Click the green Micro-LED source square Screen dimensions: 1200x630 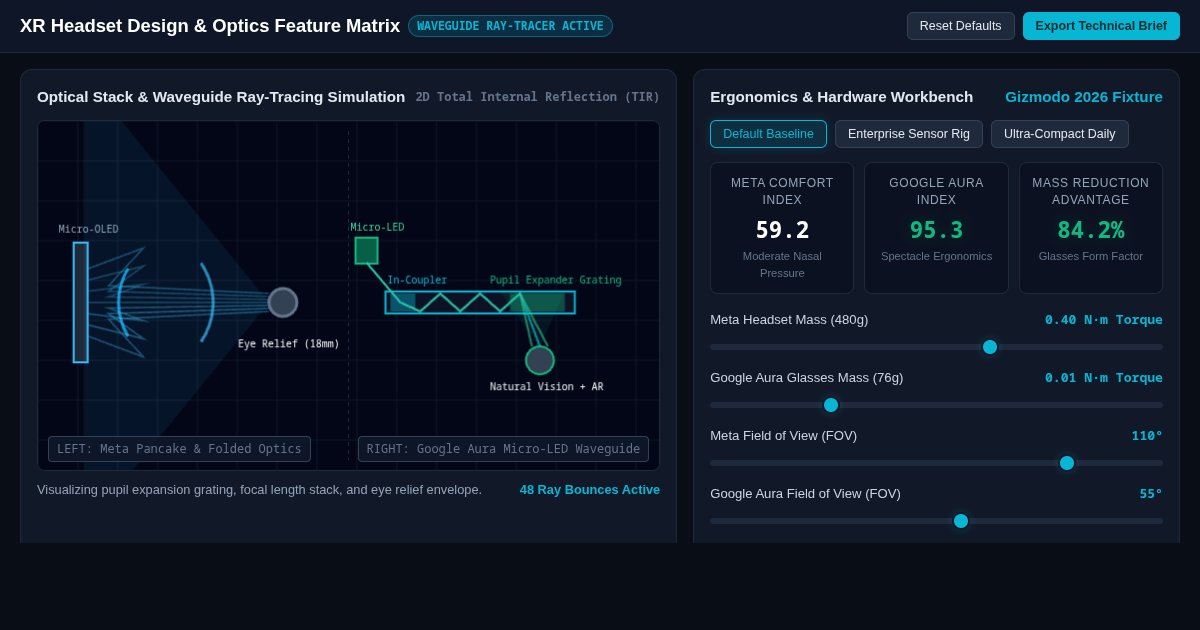point(366,250)
